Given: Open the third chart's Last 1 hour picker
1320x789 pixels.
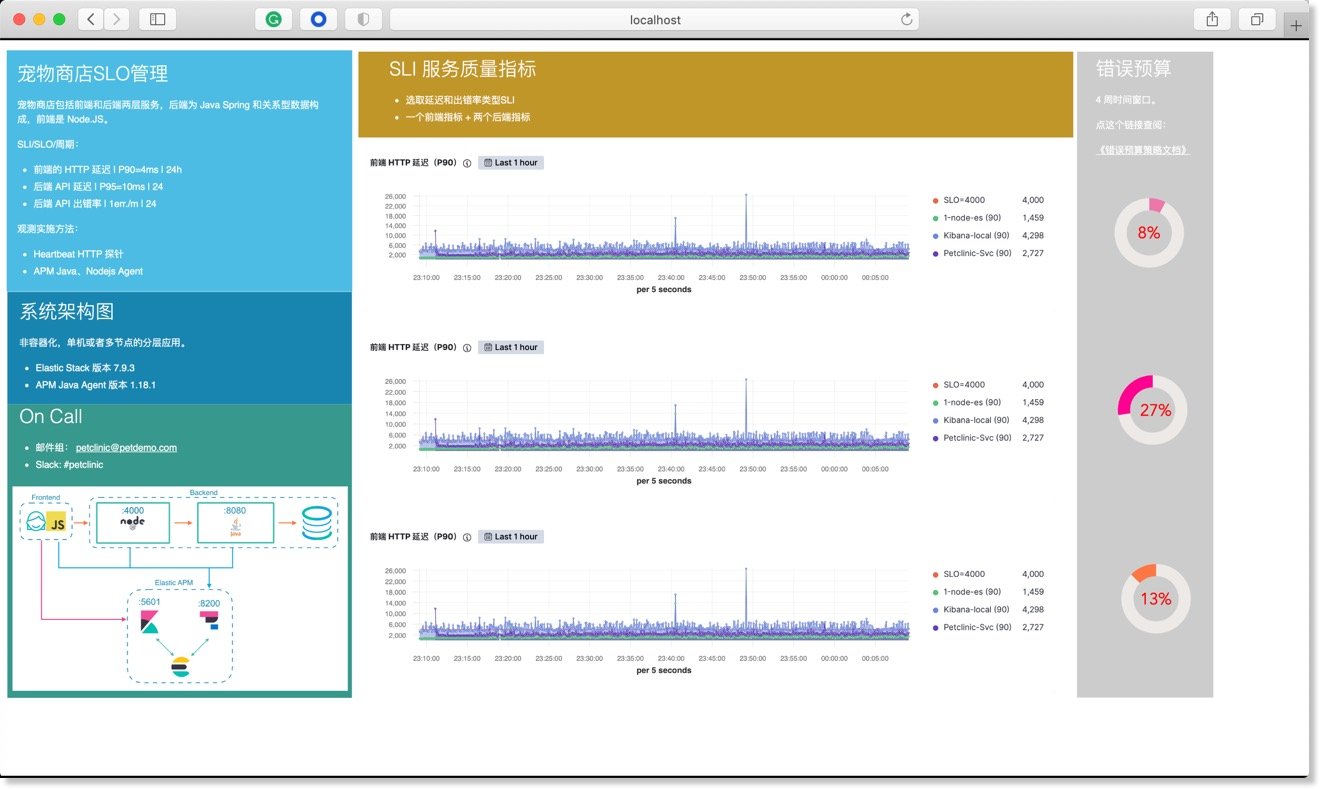Looking at the screenshot, I should [x=511, y=537].
